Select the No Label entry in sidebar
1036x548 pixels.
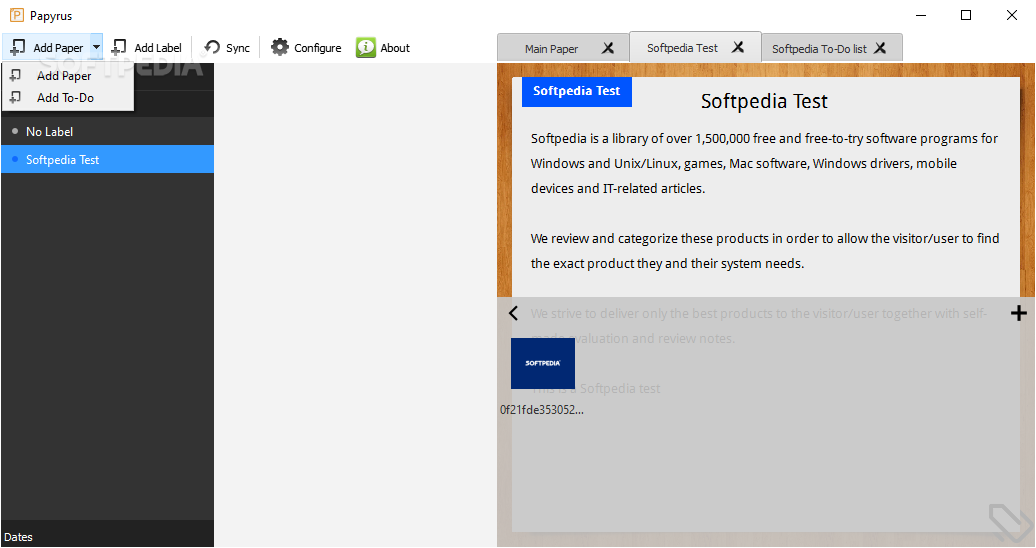point(107,132)
